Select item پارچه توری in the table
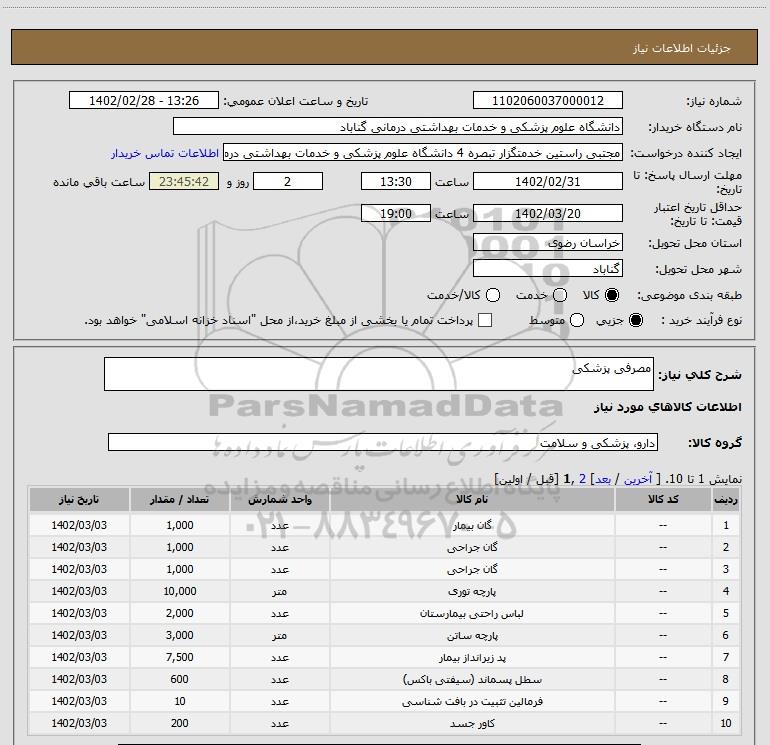This screenshot has width=770, height=745. (x=472, y=592)
